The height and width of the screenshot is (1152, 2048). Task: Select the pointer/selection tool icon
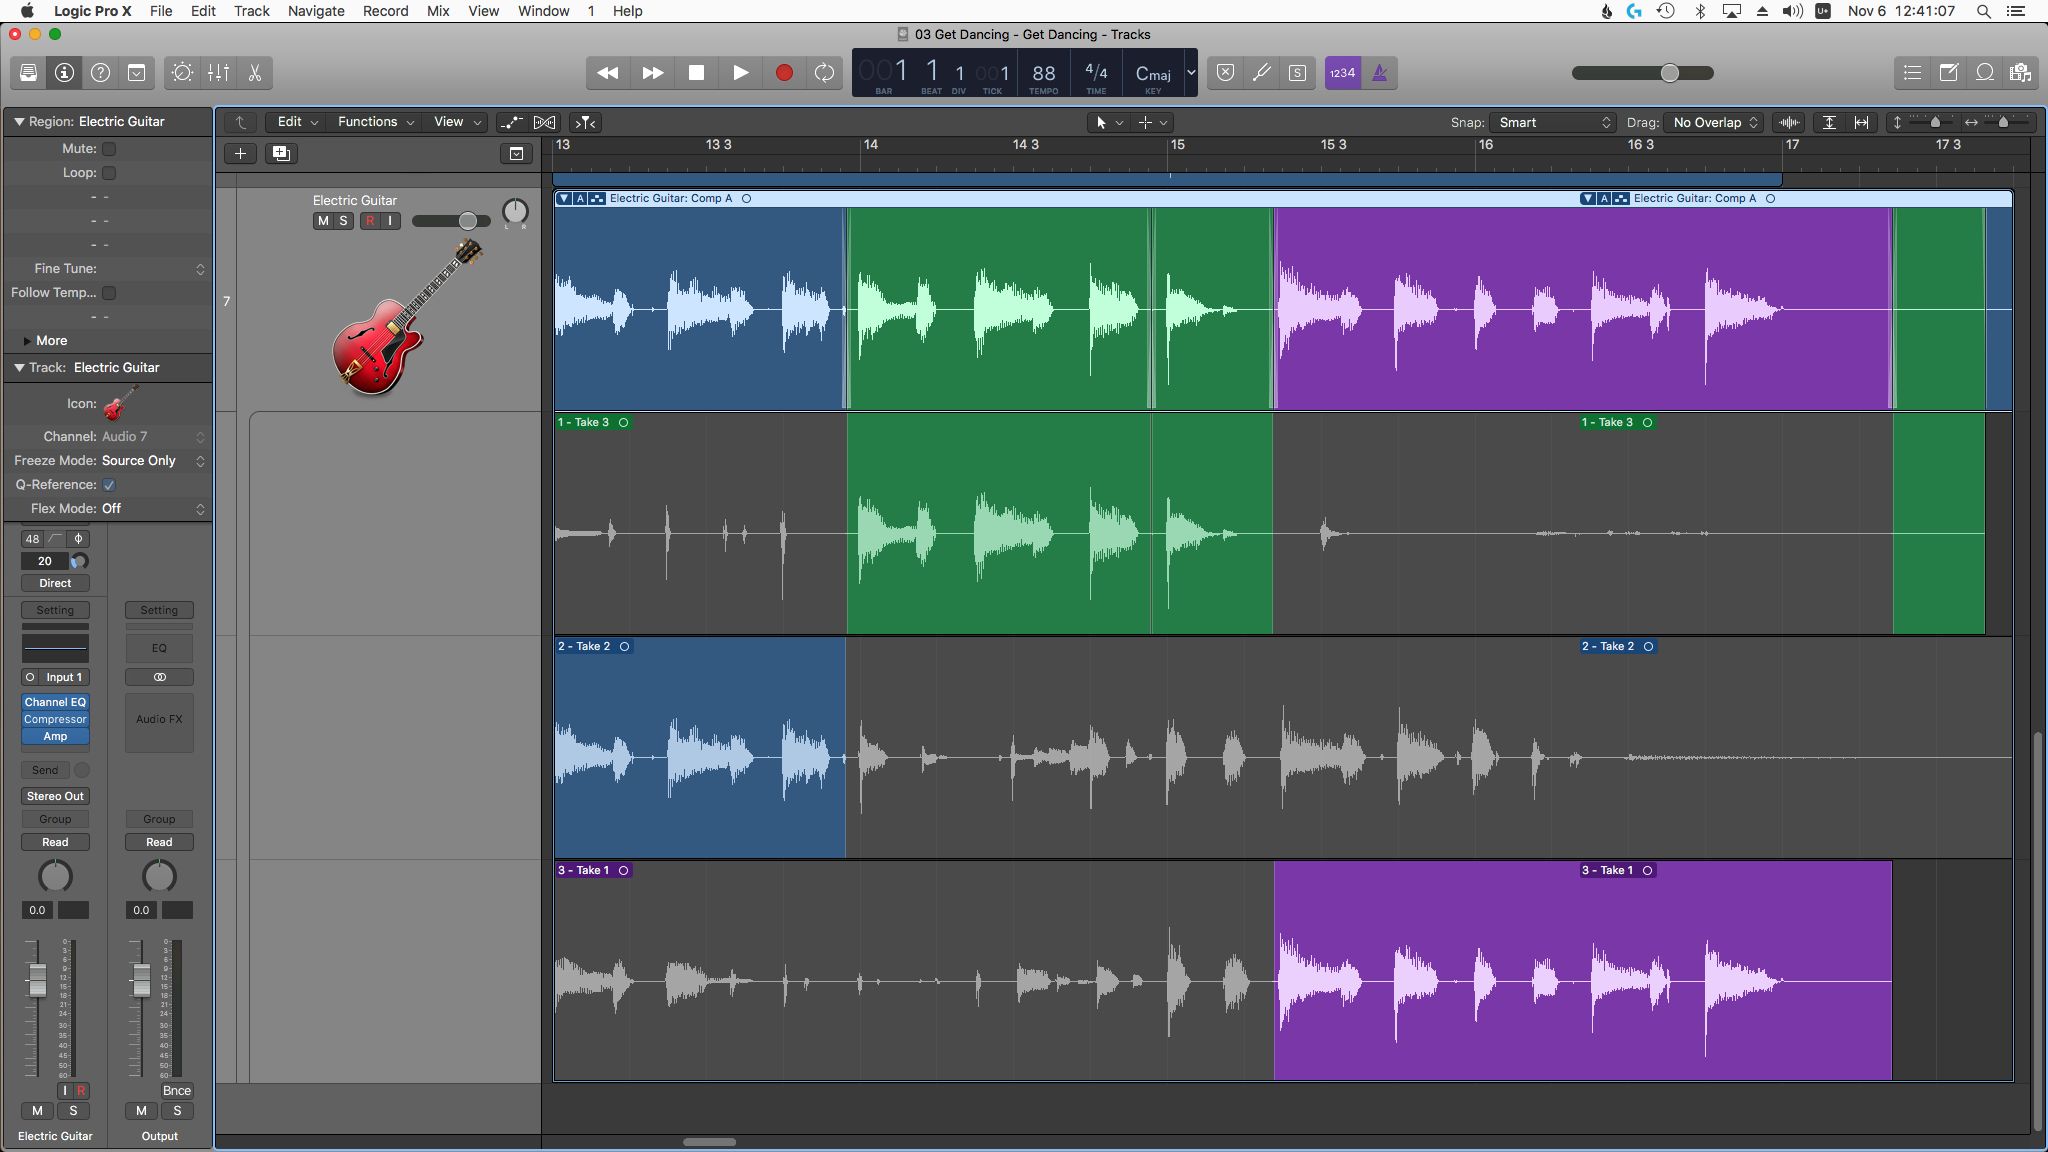1101,122
